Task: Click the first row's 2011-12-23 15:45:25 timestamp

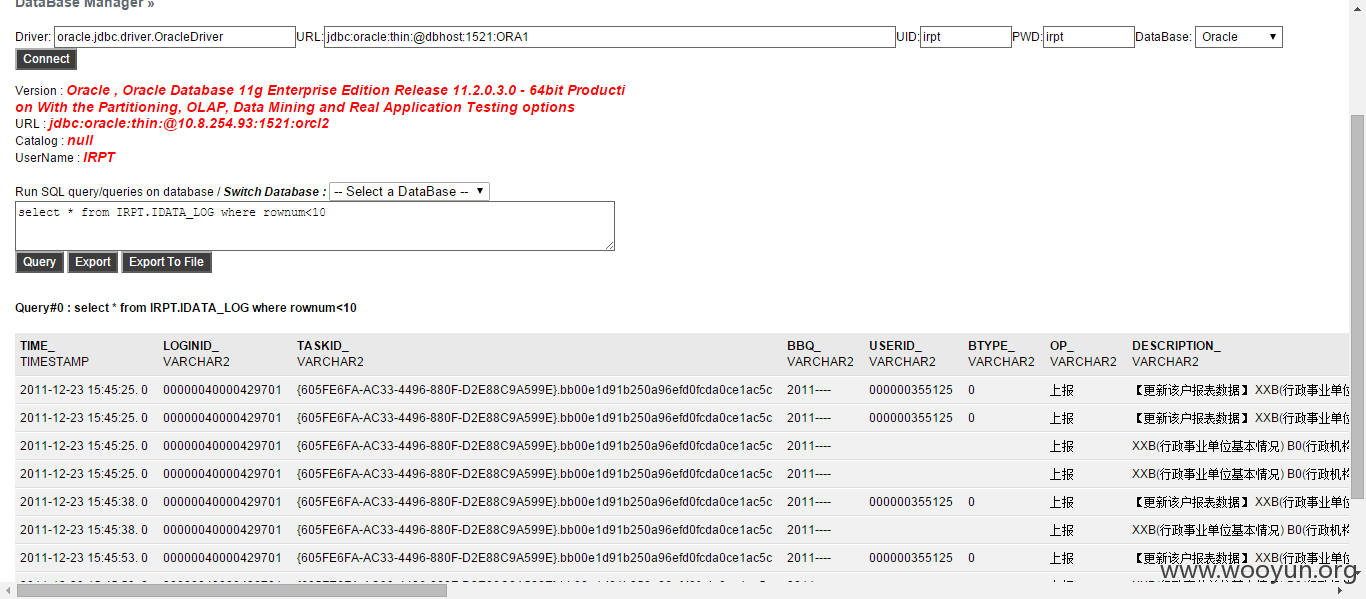Action: tap(84, 390)
